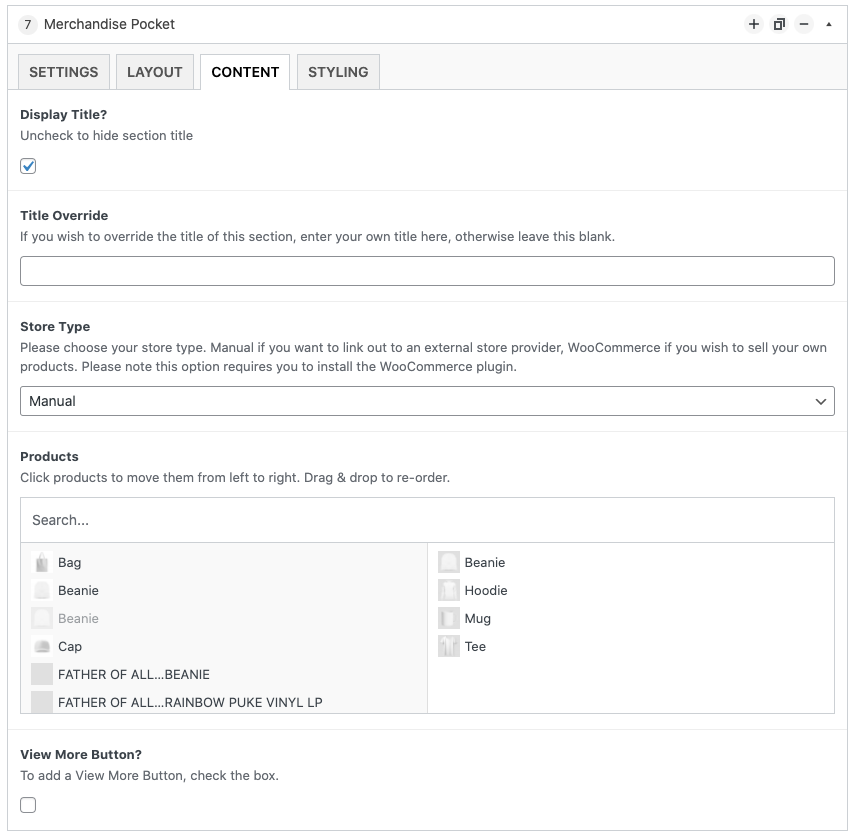Open the LAYOUT tab
This screenshot has width=855, height=838.
(x=155, y=71)
